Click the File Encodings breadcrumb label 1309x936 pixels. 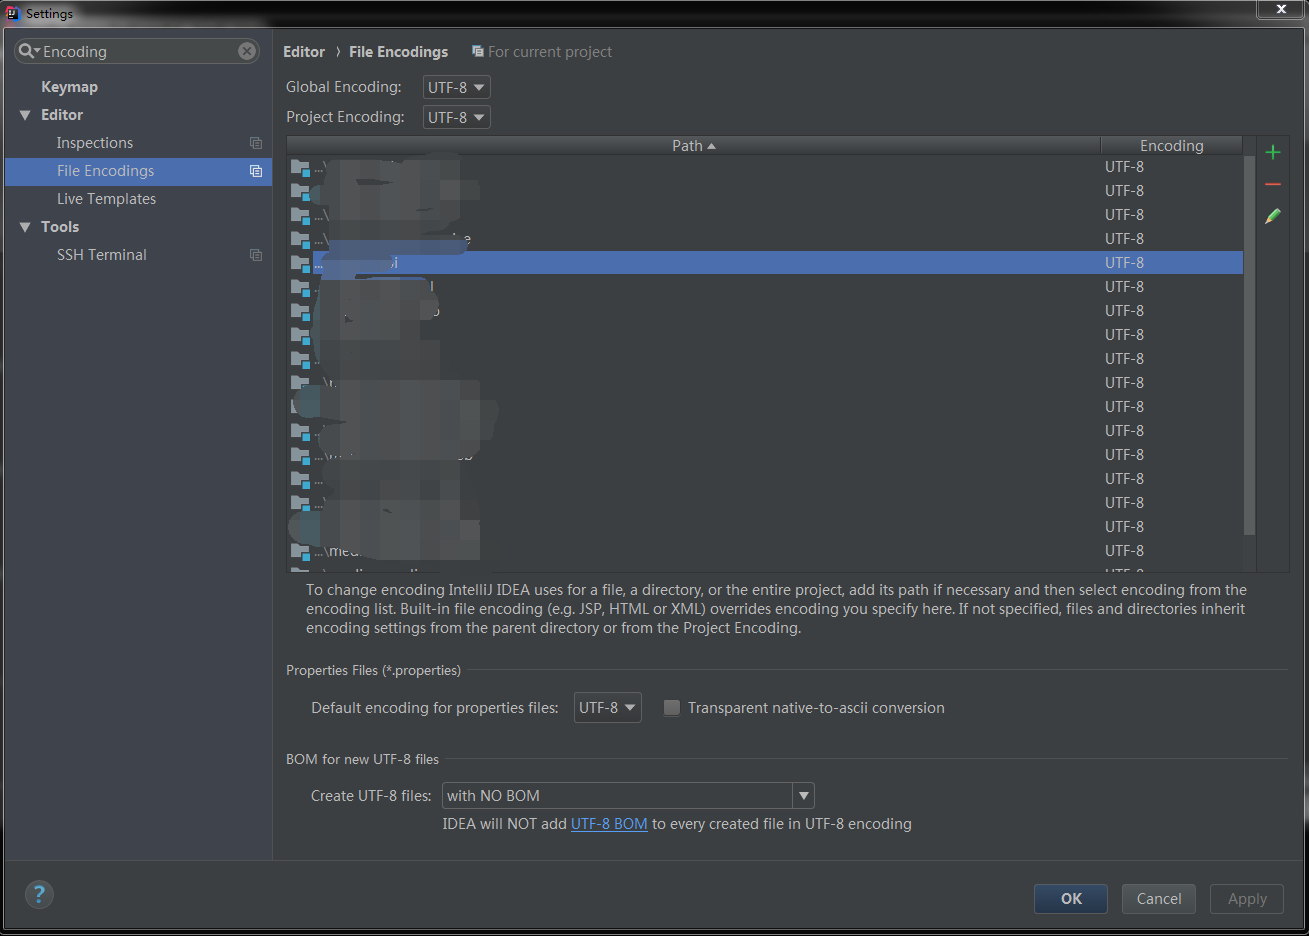[x=398, y=52]
